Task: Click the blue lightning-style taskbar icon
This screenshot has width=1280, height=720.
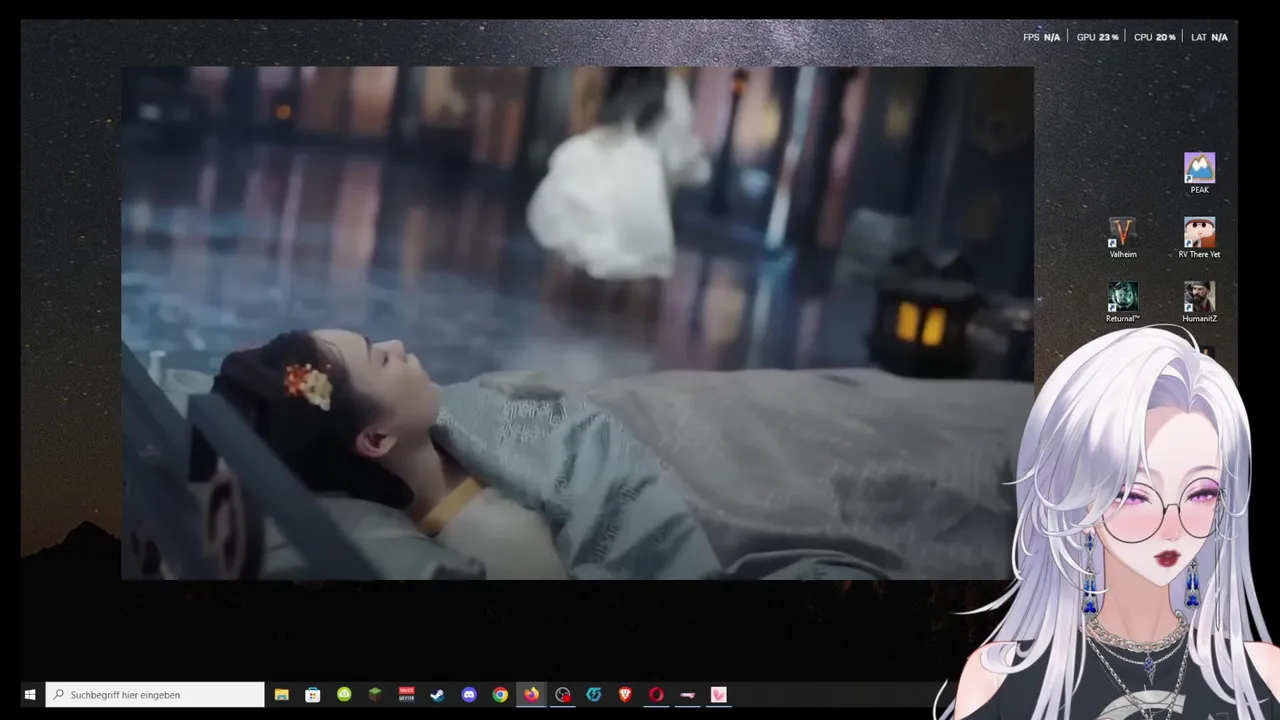Action: coord(594,695)
